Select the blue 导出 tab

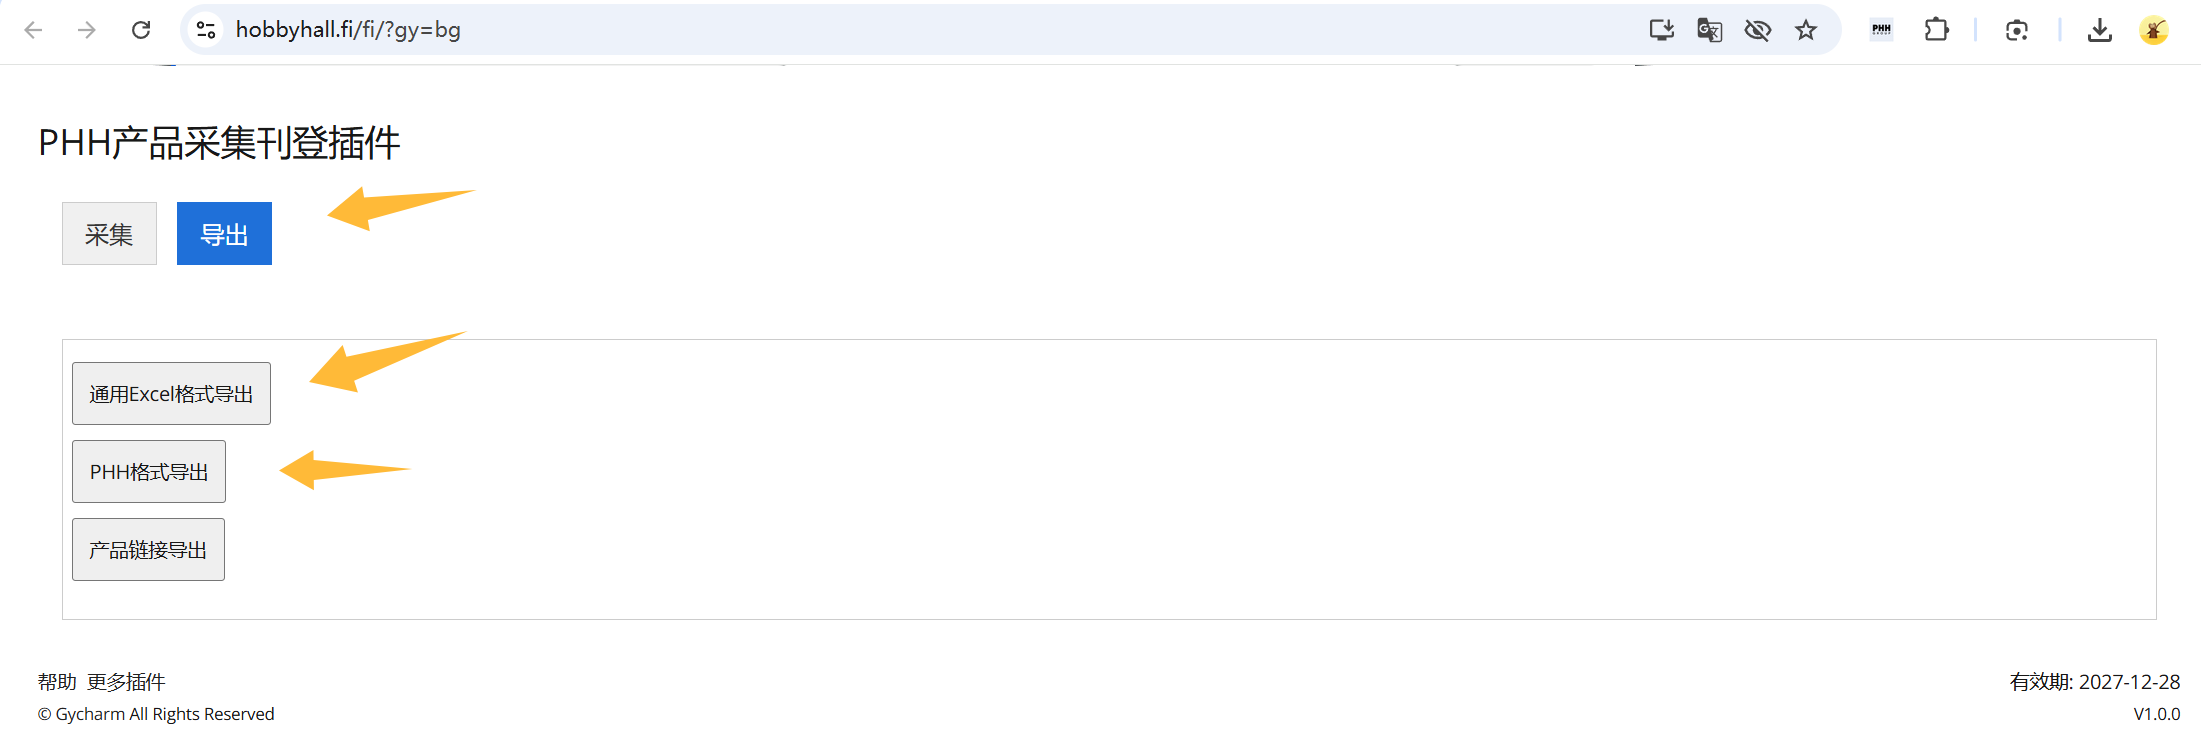(224, 234)
